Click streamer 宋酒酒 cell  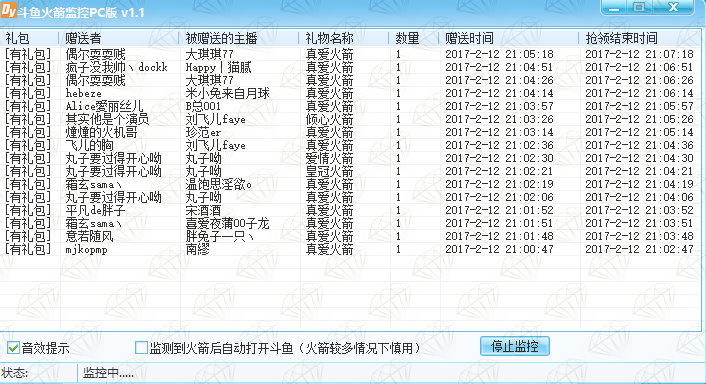[203, 210]
